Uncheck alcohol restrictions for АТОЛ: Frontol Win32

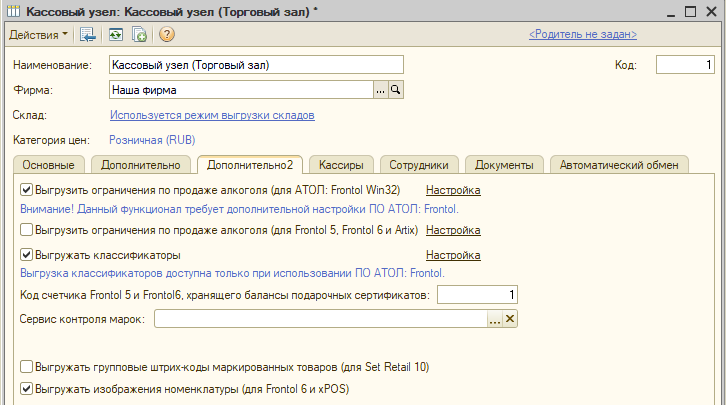(27, 189)
